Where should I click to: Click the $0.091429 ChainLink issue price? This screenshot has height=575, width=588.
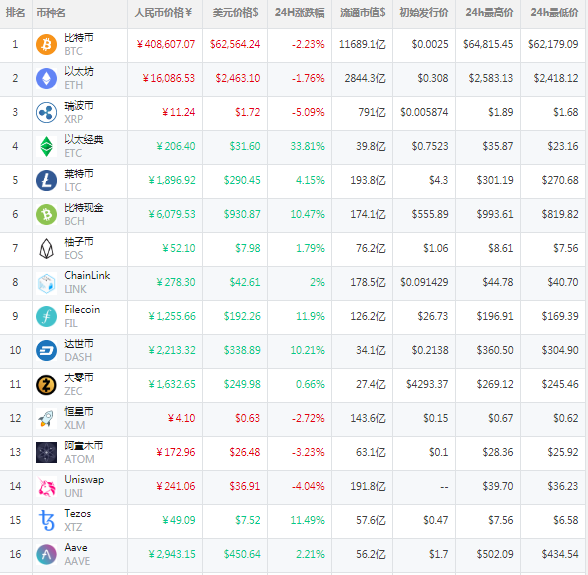pos(424,282)
